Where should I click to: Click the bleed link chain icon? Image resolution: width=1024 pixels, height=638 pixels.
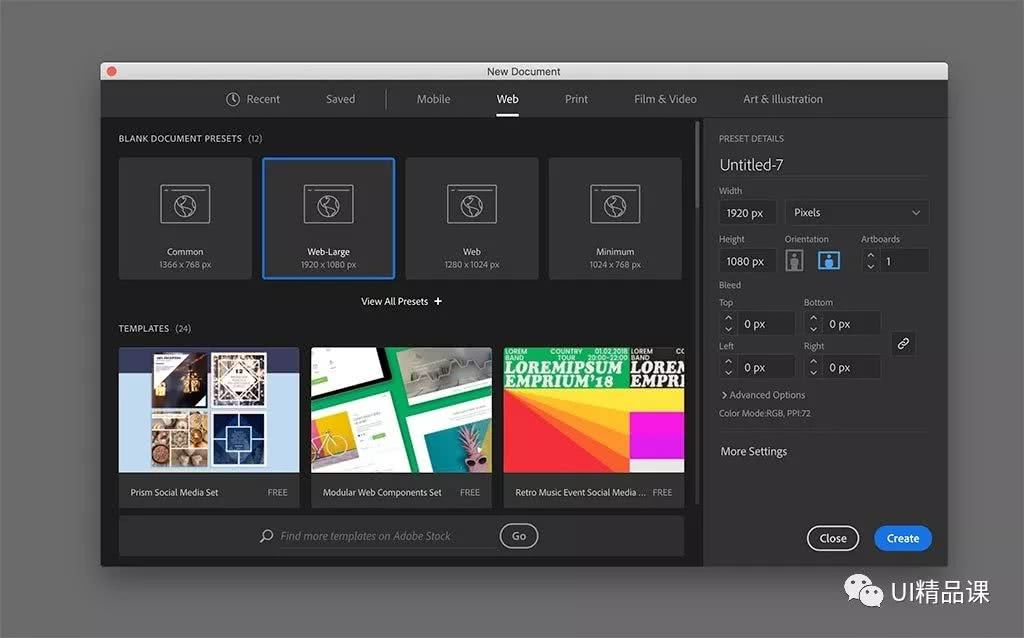903,343
